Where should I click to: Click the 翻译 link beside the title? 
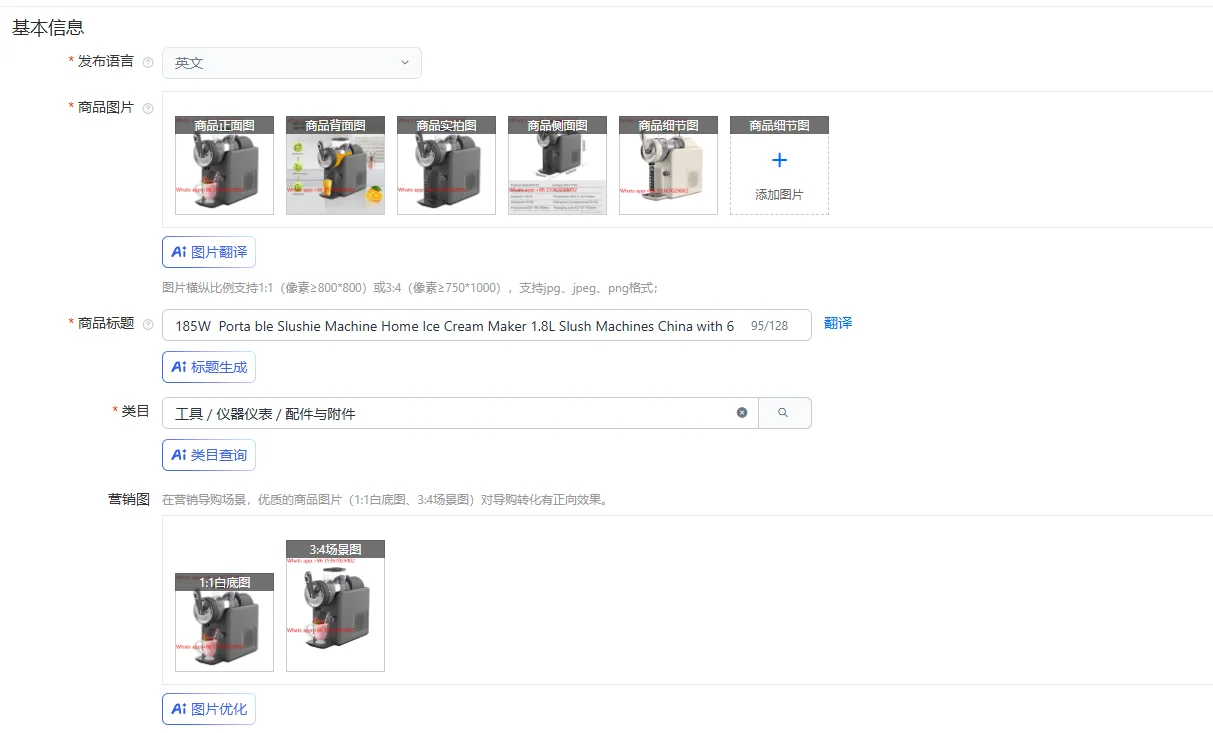[838, 324]
